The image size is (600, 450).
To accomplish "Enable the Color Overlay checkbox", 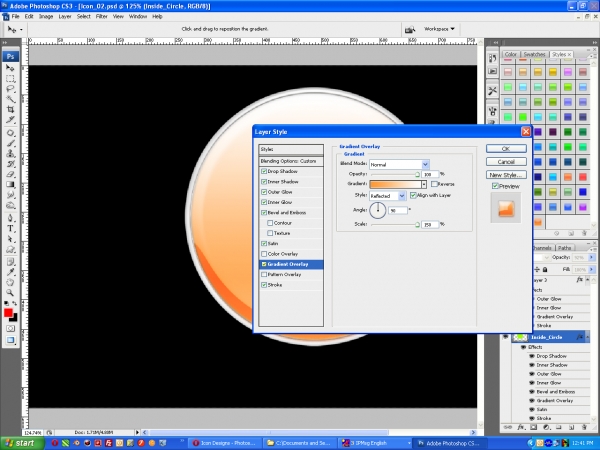I will pos(264,254).
